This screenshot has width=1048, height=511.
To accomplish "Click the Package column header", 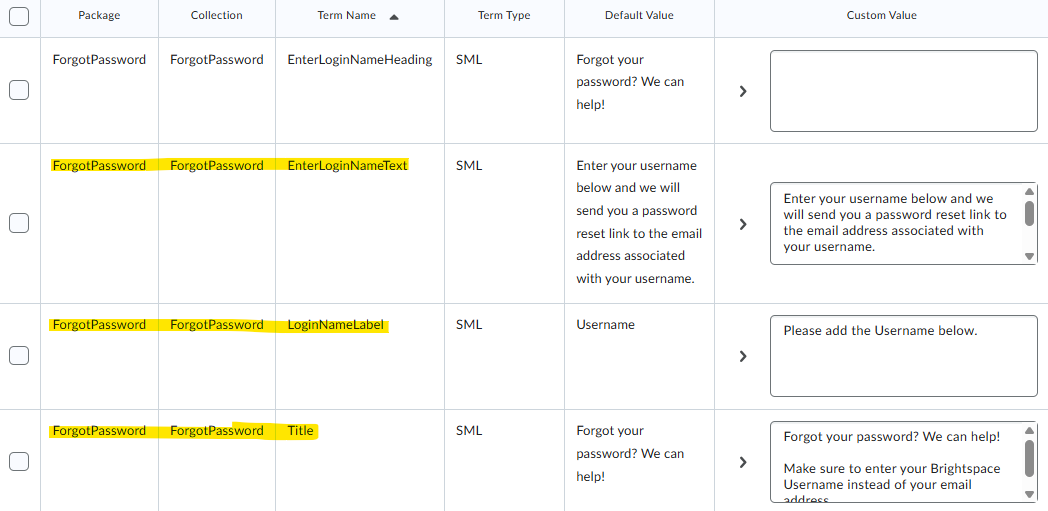I will tap(99, 16).
